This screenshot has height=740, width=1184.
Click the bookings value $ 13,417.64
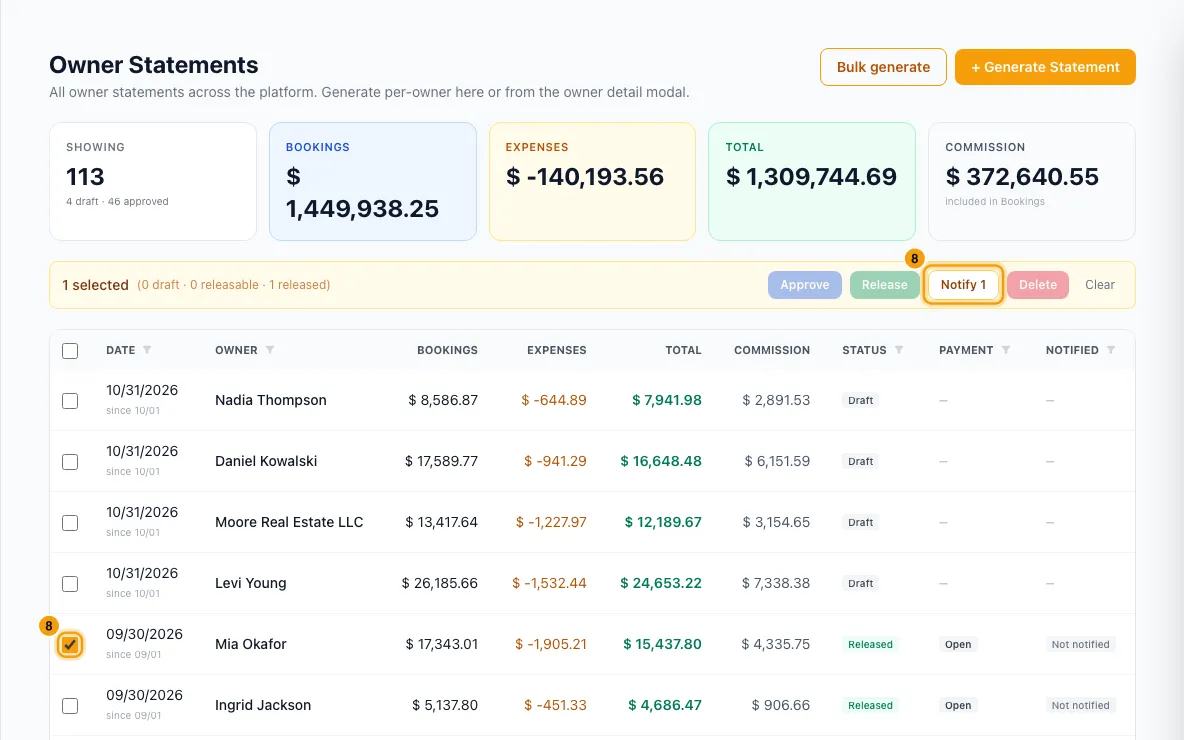coord(442,523)
